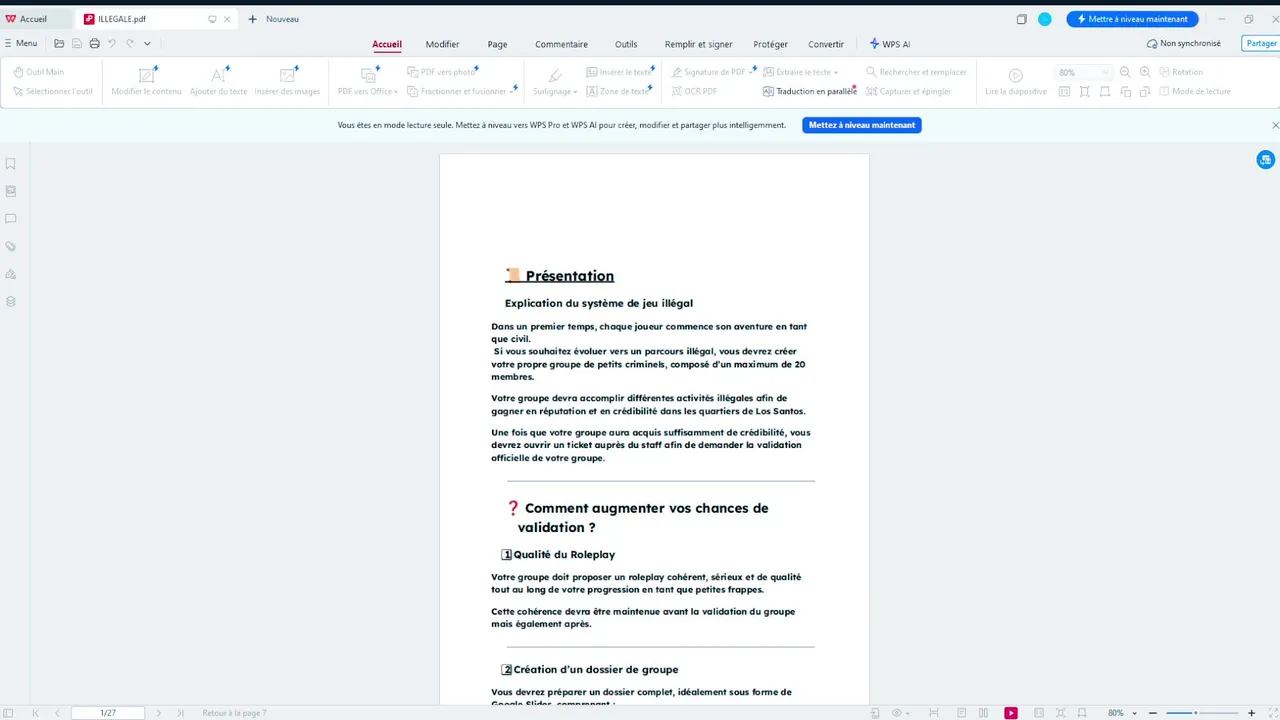1280x720 pixels.
Task: Open the attachments panel in left sidebar
Action: pos(11,246)
